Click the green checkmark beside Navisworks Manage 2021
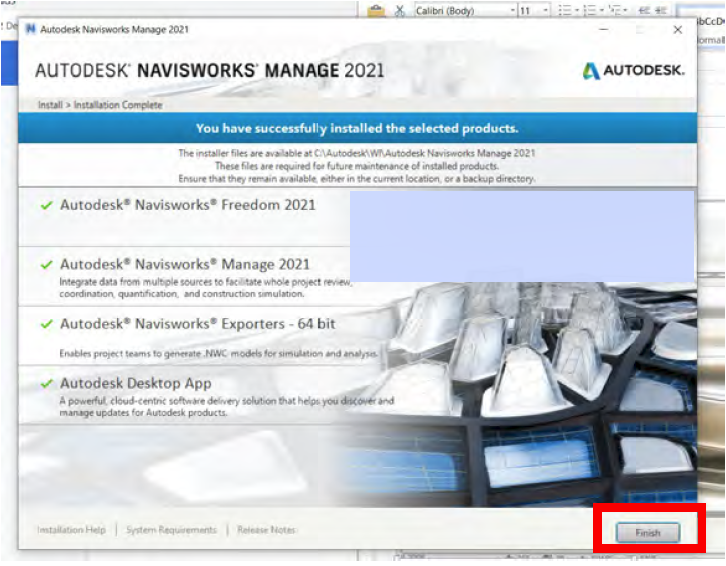The image size is (726, 566). tap(46, 264)
